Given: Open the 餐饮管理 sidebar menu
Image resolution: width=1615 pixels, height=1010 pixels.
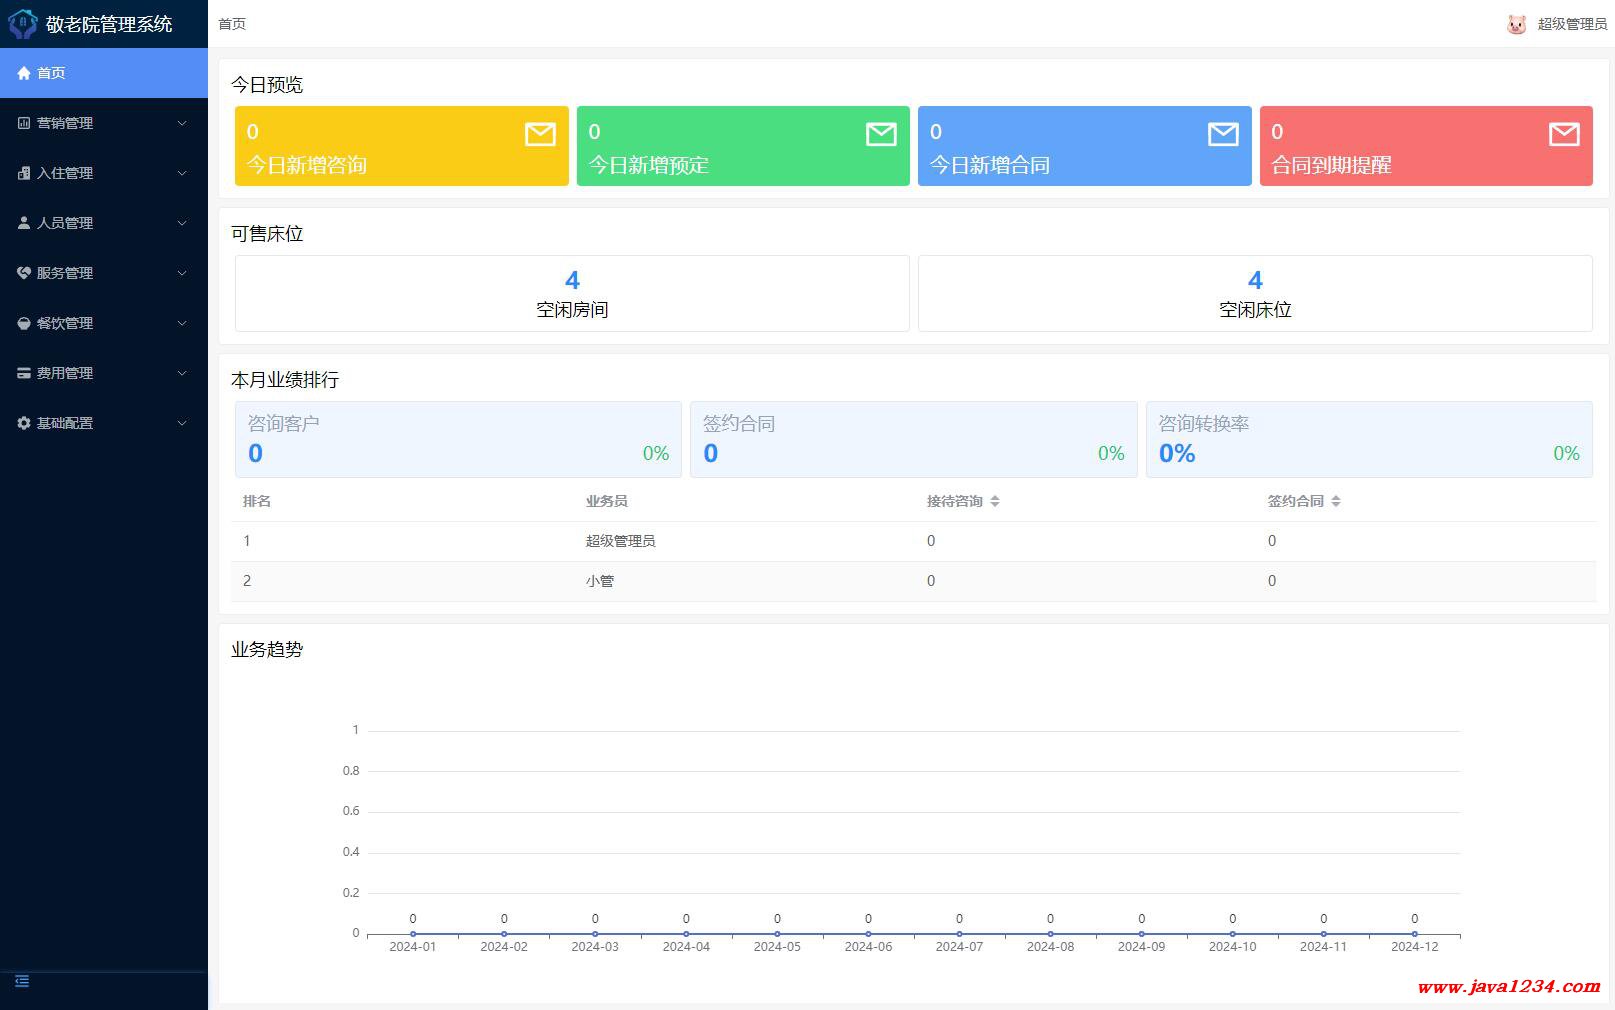Looking at the screenshot, I should pyautogui.click(x=104, y=323).
